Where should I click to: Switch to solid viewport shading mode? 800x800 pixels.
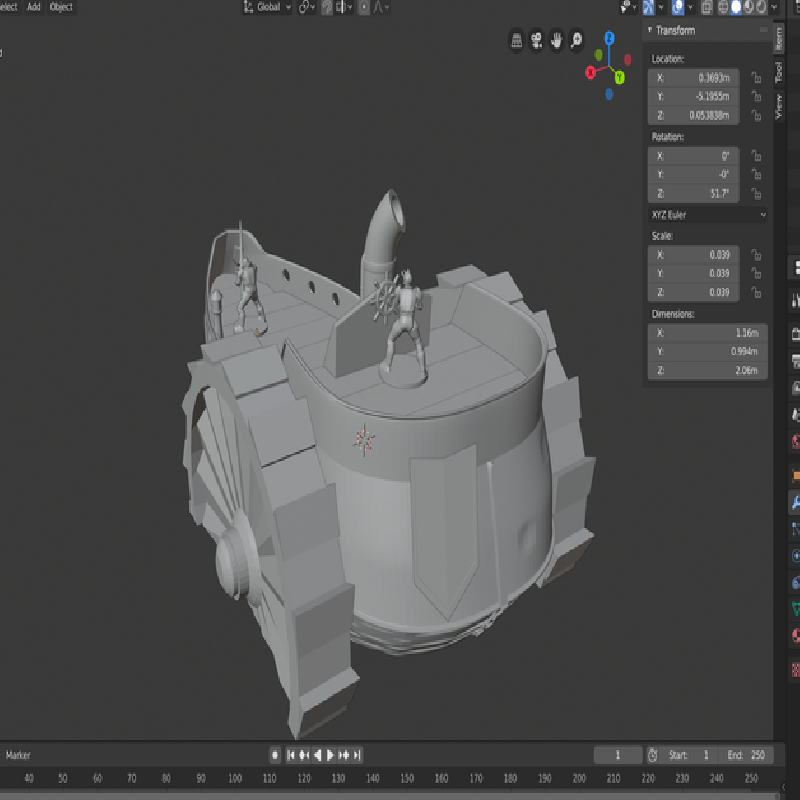tap(737, 7)
